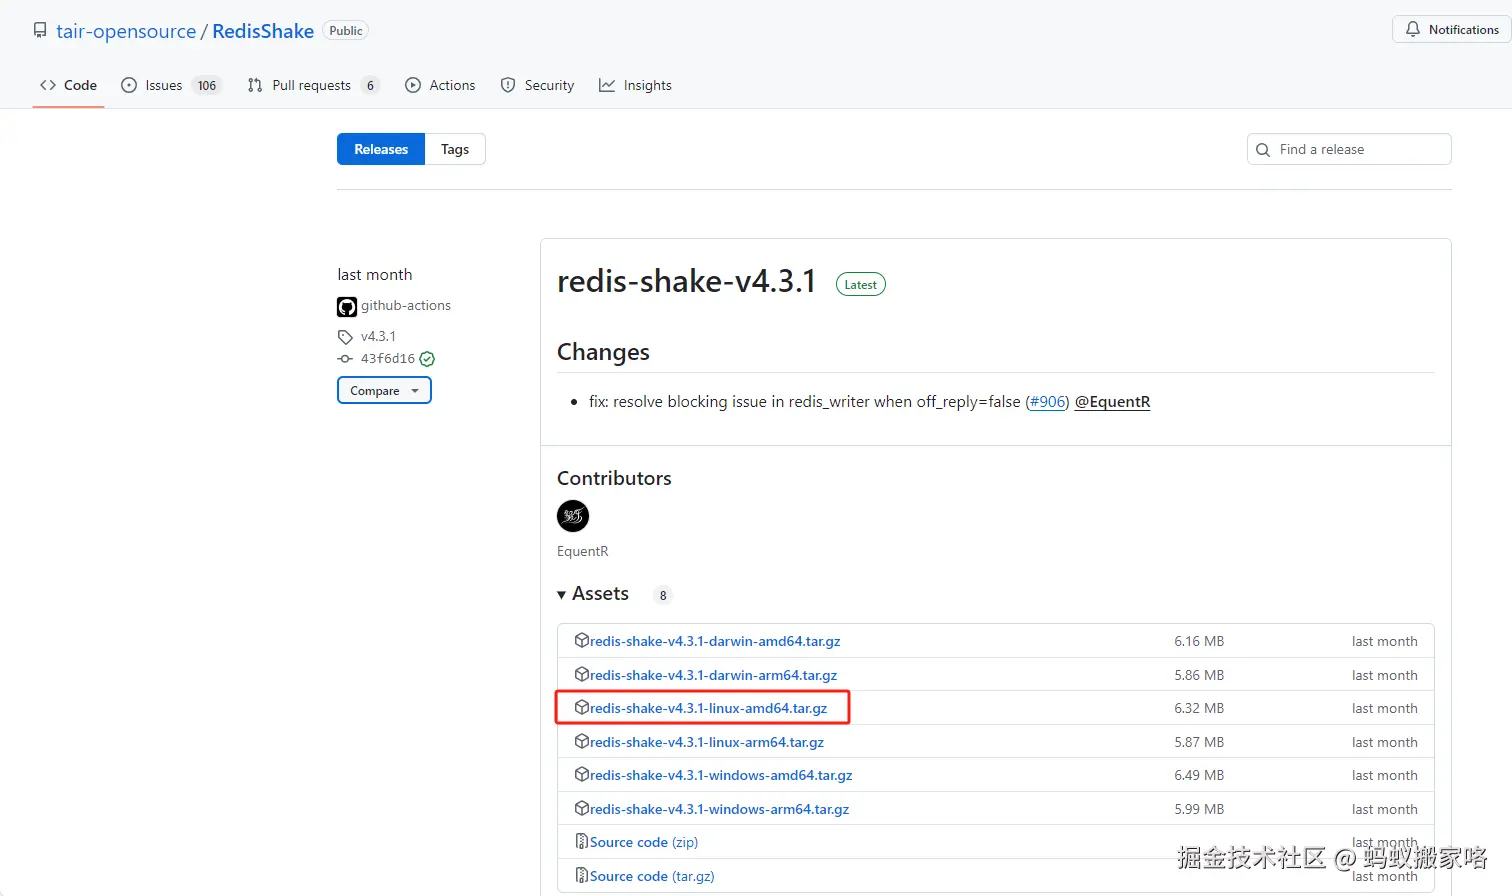Click package icon of windows-amd64 asset
The width and height of the screenshot is (1512, 896).
click(x=582, y=774)
